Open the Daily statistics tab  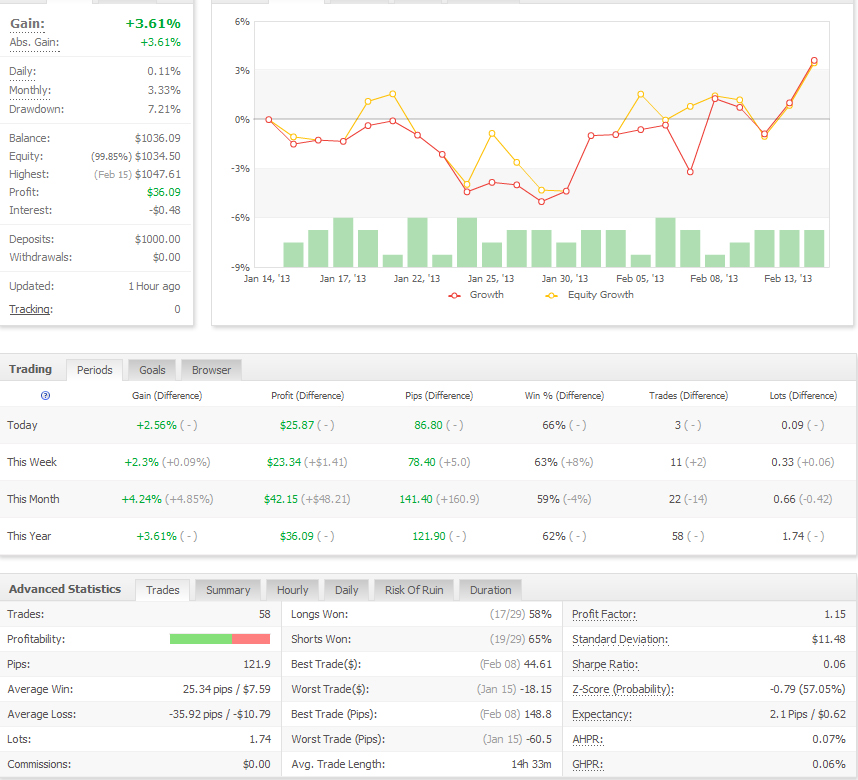tap(346, 590)
